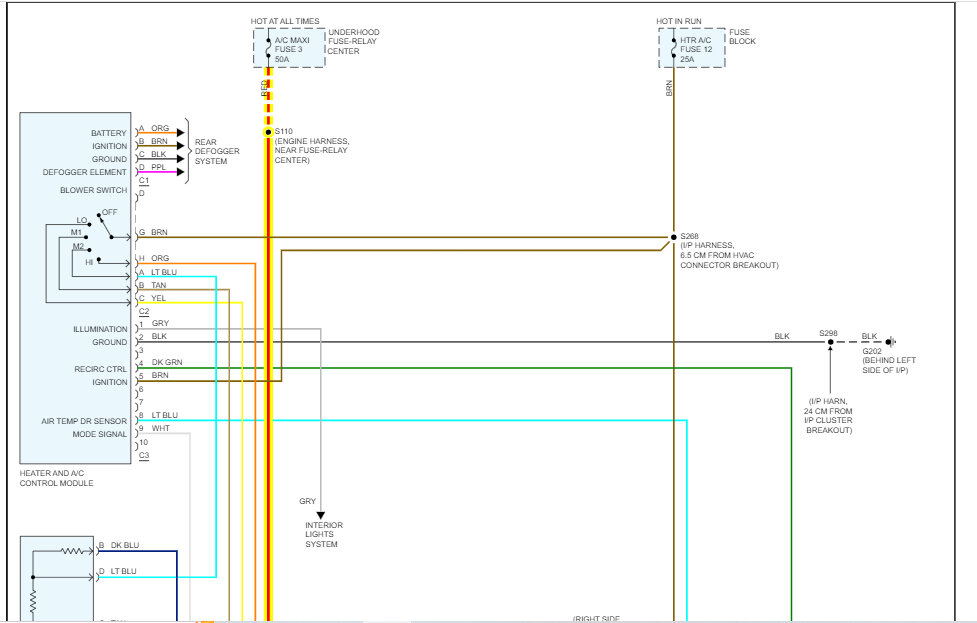Click the ILLUMINATION terminal label
Viewport: 977px width, 623px height.
(100, 329)
